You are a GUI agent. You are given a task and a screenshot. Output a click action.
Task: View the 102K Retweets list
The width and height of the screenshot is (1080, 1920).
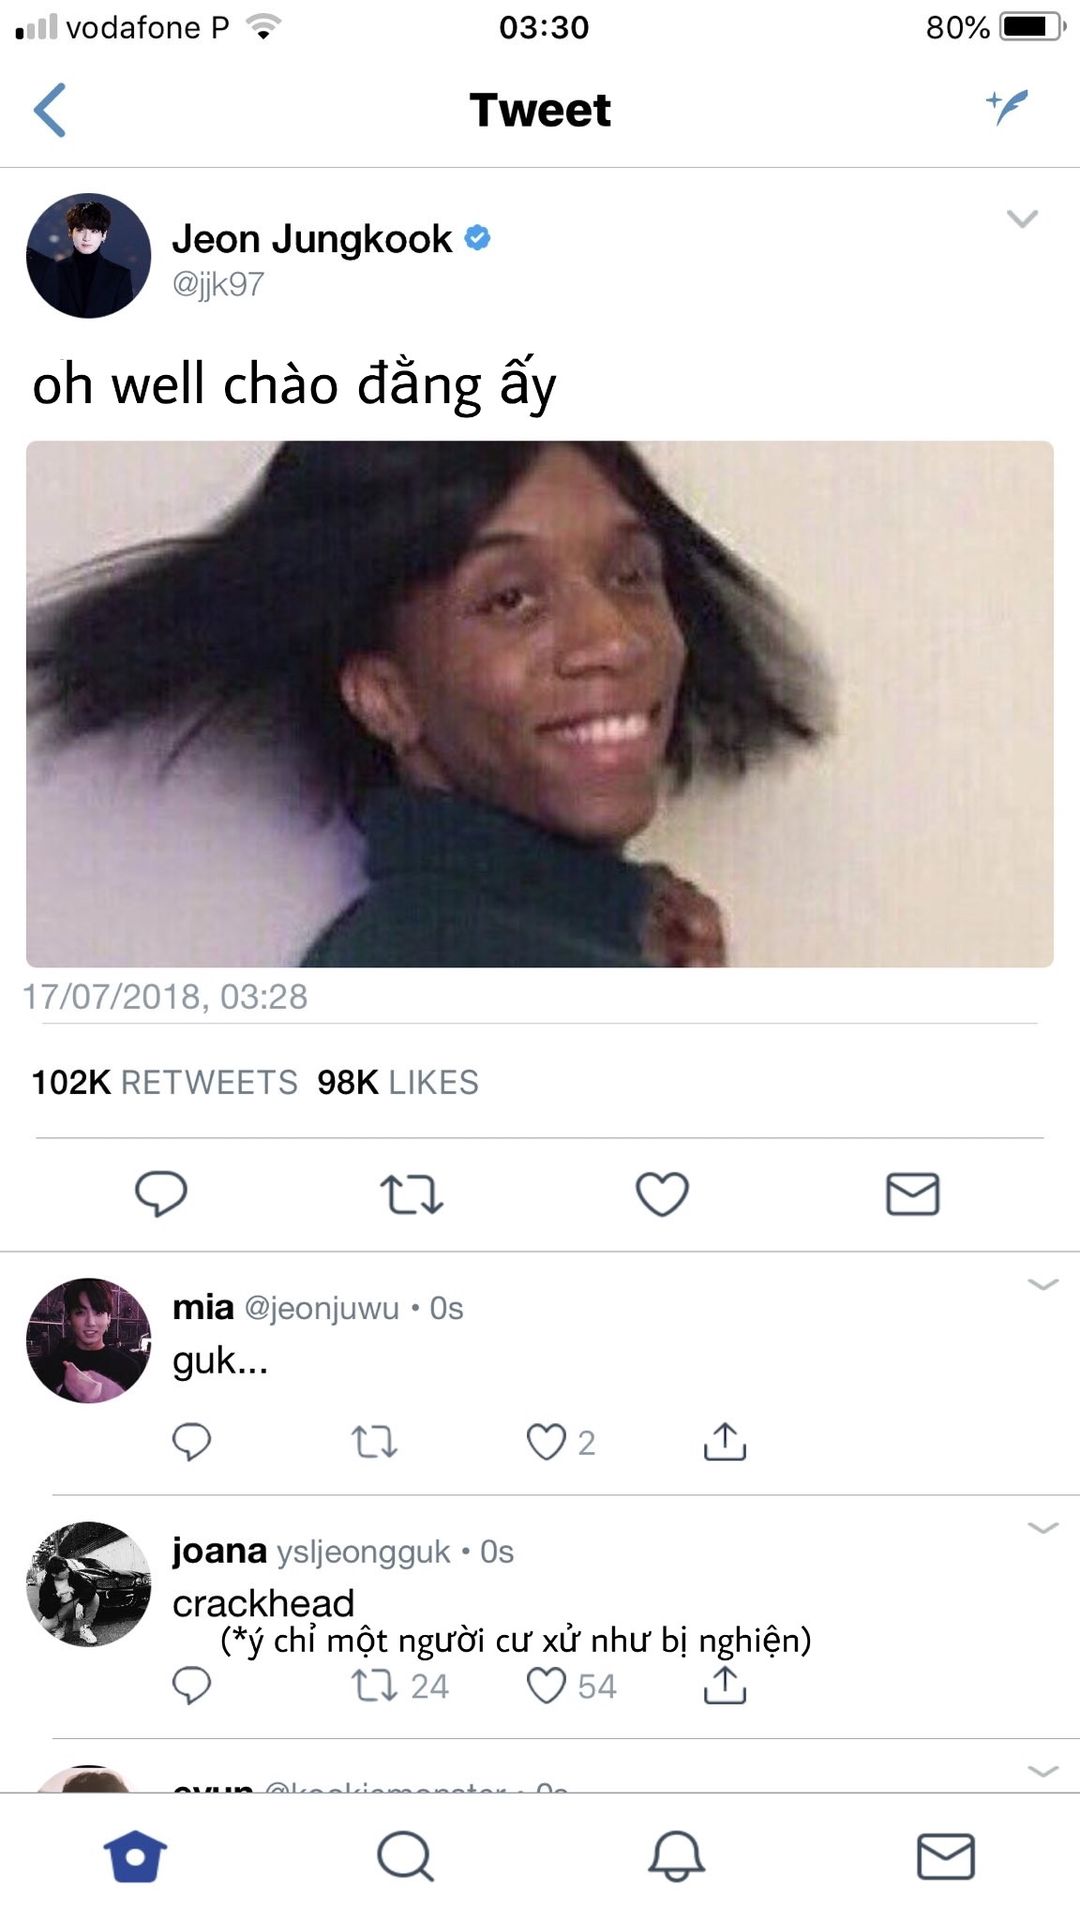(164, 1082)
